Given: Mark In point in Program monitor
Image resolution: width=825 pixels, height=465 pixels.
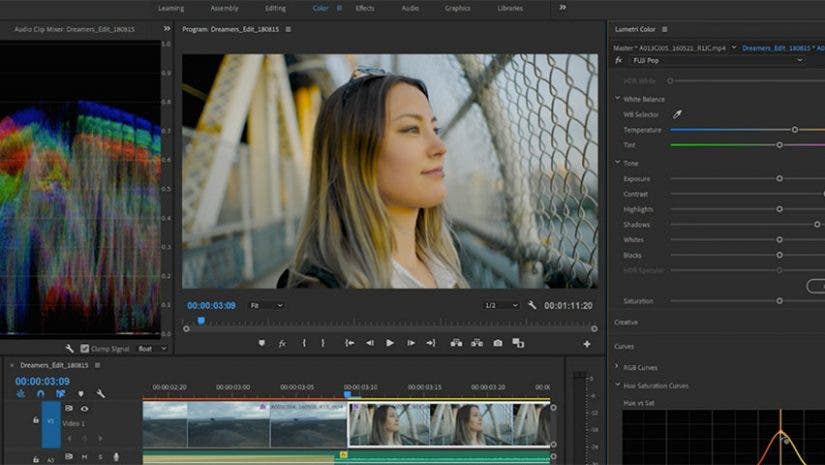Looking at the screenshot, I should (304, 343).
